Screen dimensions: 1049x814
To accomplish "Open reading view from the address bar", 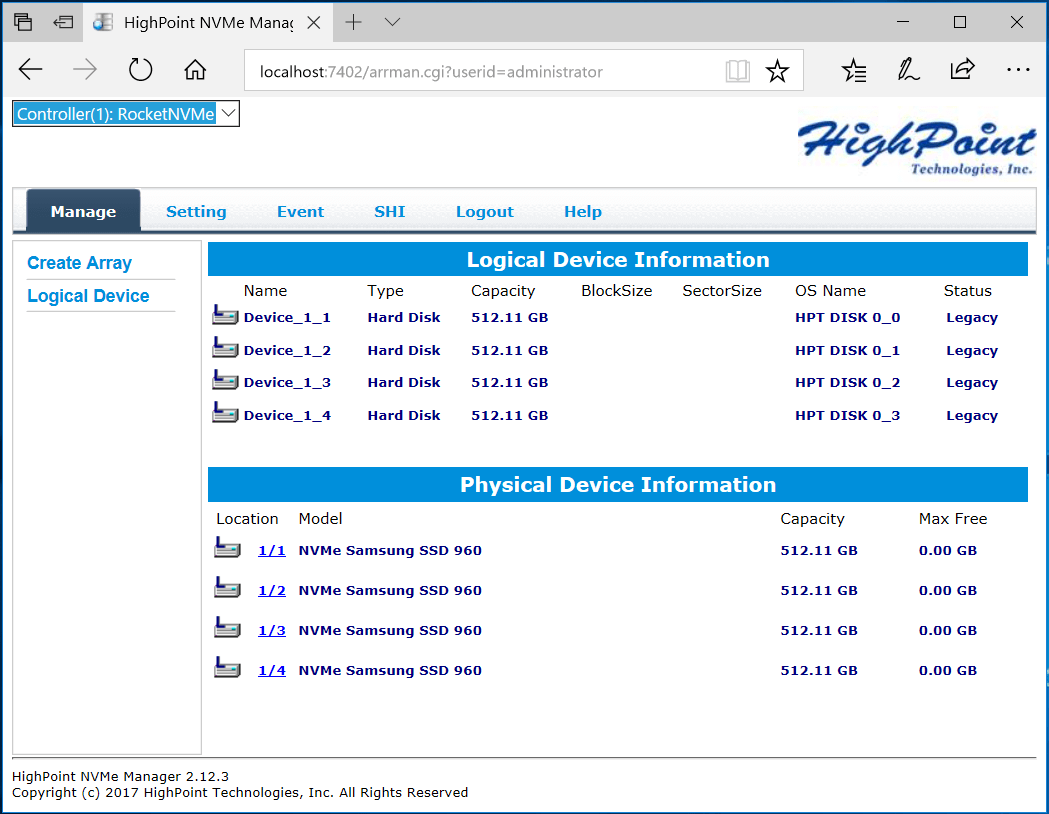I will pyautogui.click(x=737, y=71).
